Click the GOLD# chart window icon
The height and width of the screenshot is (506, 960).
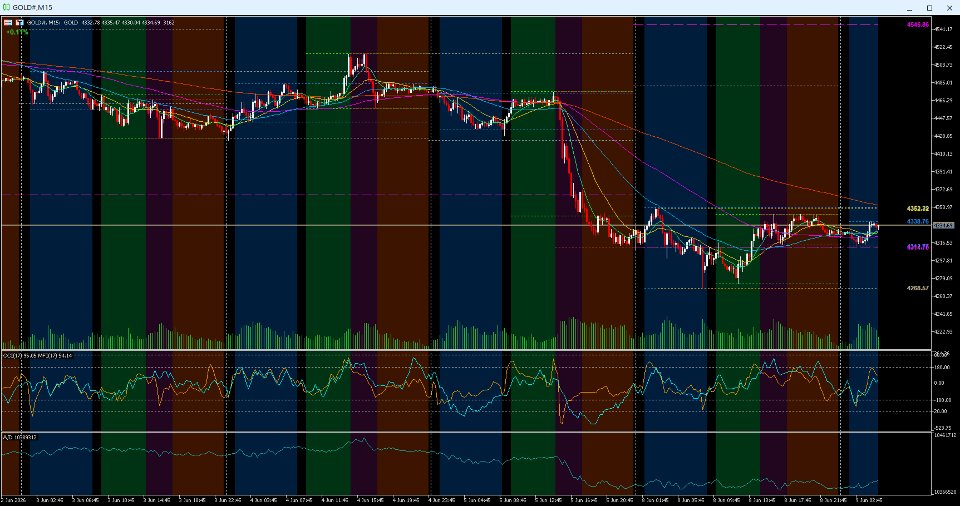(6, 7)
